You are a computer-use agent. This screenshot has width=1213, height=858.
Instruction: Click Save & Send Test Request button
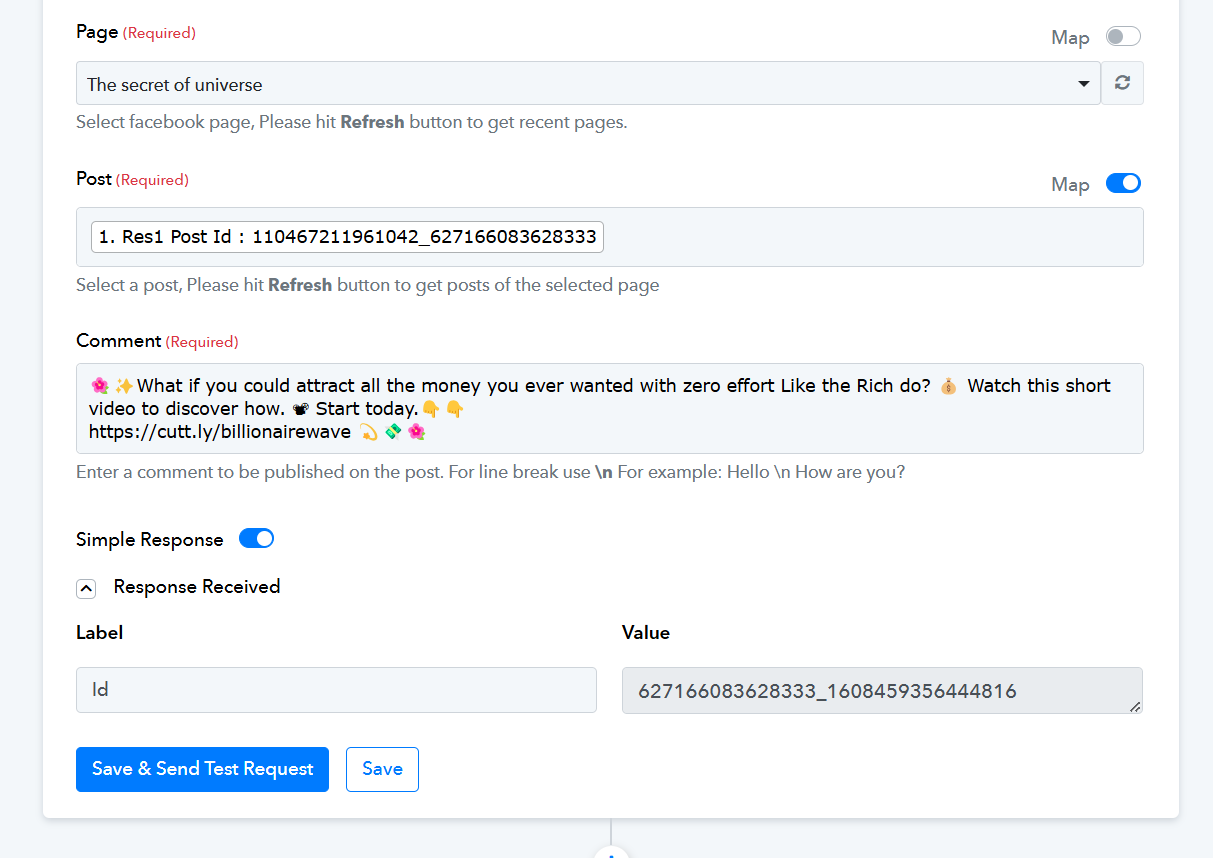click(x=202, y=769)
